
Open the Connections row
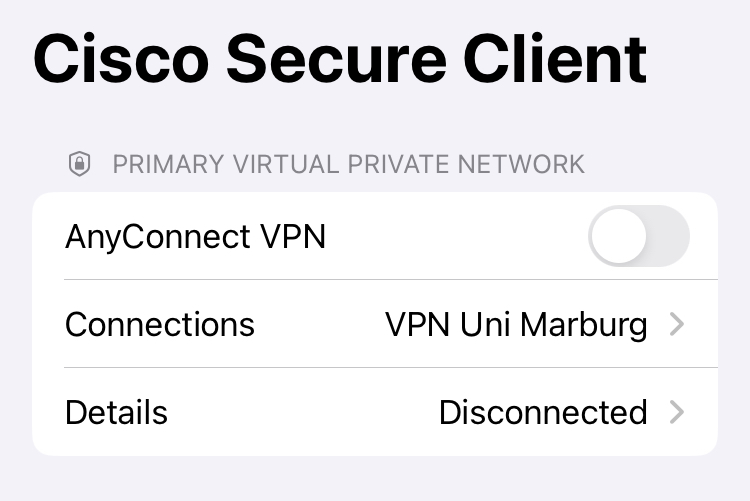(x=375, y=324)
